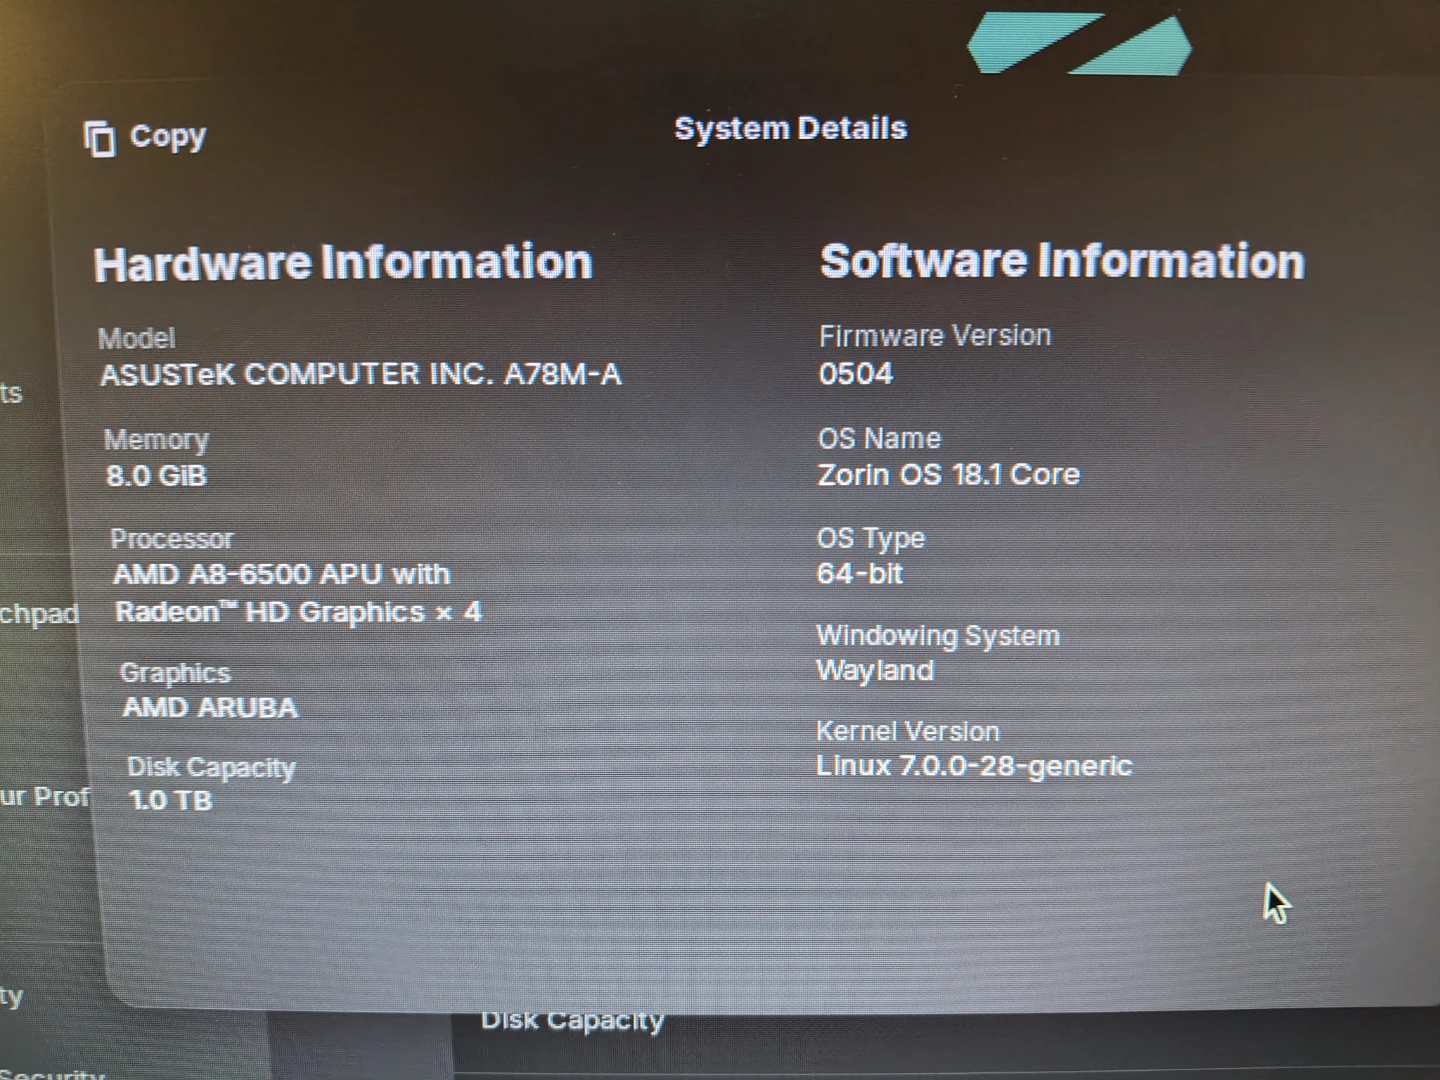Click Disk Capacity row in background window
This screenshot has height=1080, width=1440.
[x=572, y=1021]
